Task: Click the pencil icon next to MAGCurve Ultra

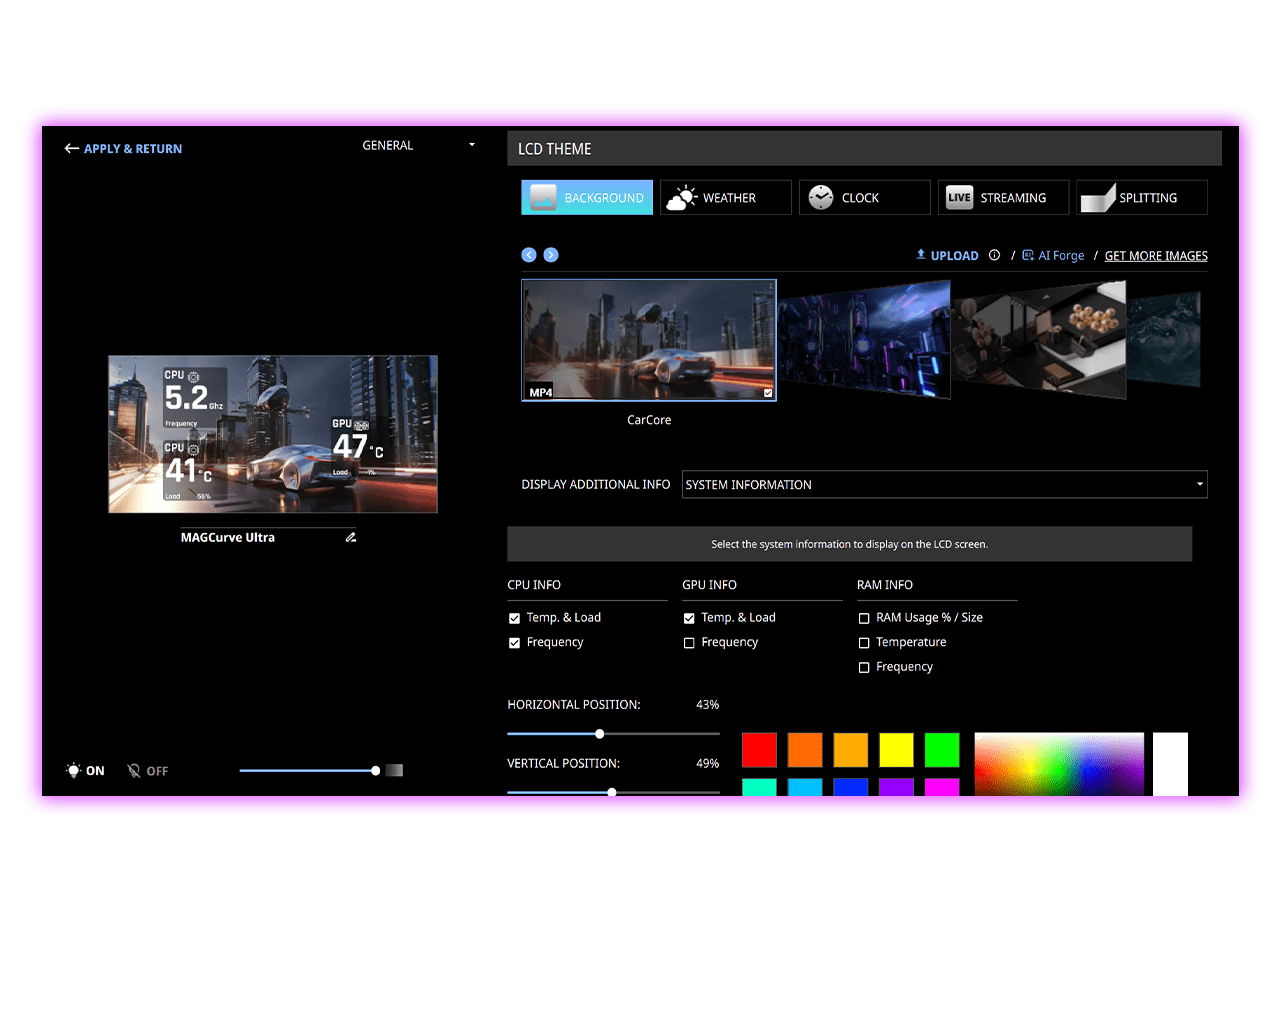Action: point(351,537)
